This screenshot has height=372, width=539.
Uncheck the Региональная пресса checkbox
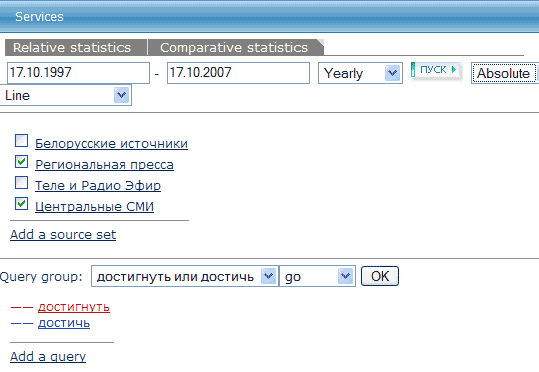pos(21,162)
